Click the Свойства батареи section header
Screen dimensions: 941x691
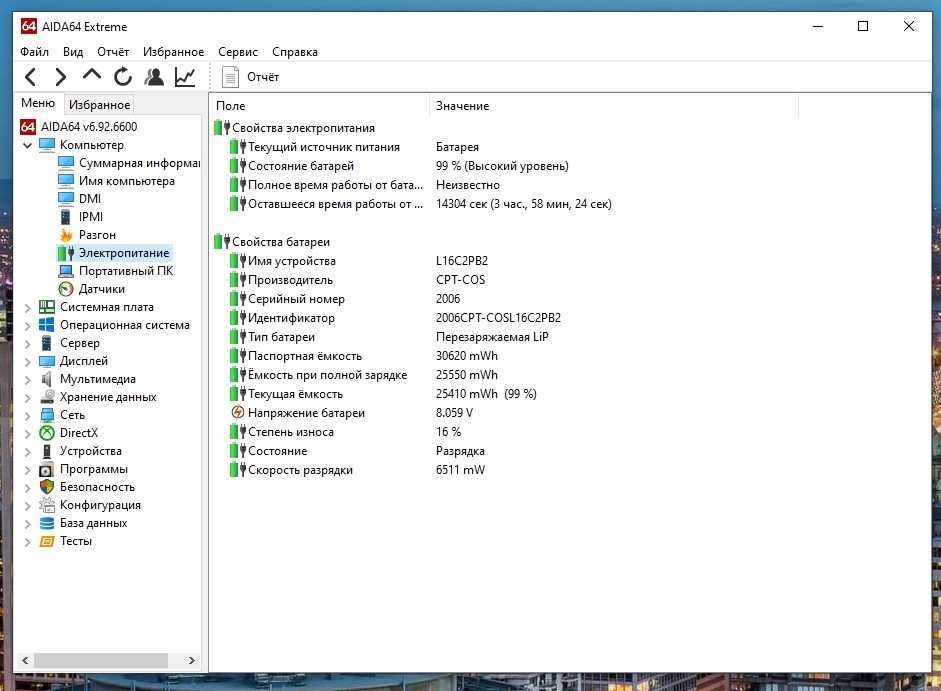pos(281,242)
